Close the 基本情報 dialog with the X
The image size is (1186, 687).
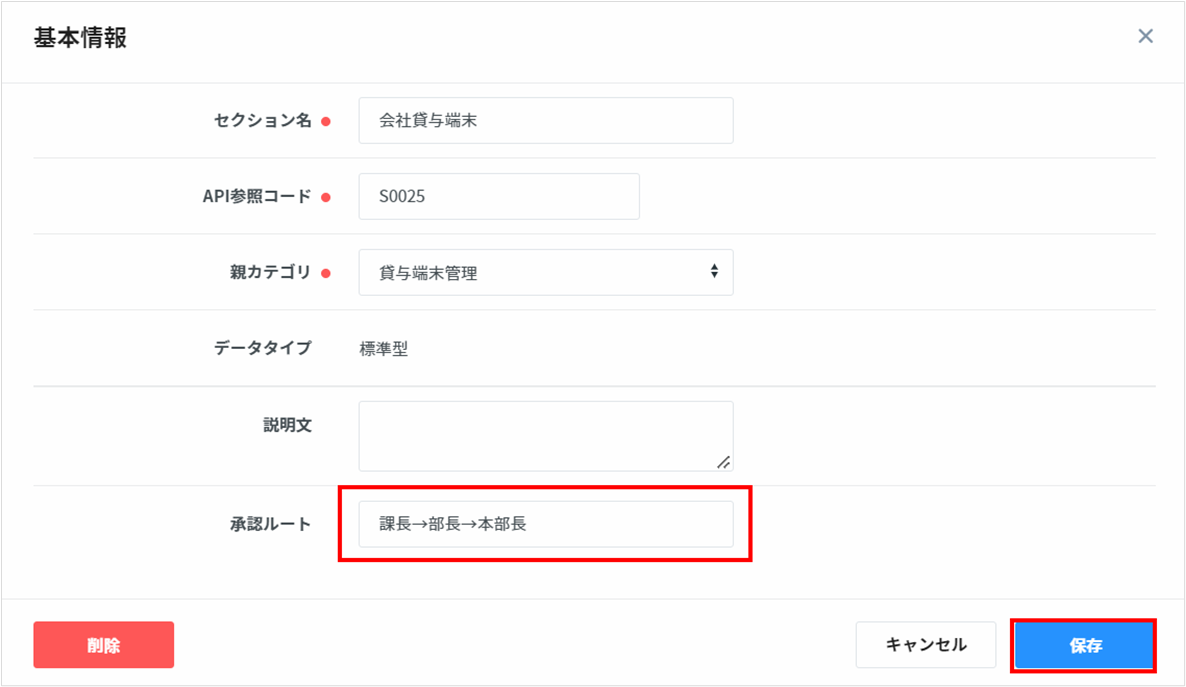(1145, 37)
